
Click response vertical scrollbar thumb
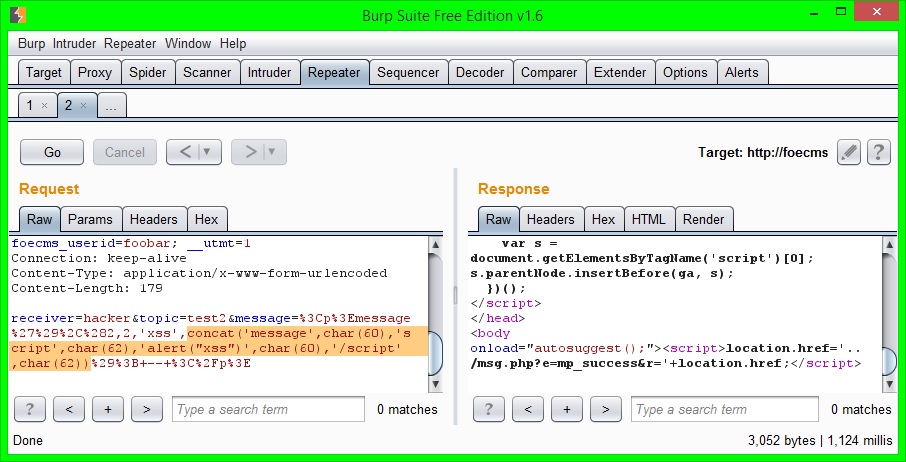tap(889, 361)
